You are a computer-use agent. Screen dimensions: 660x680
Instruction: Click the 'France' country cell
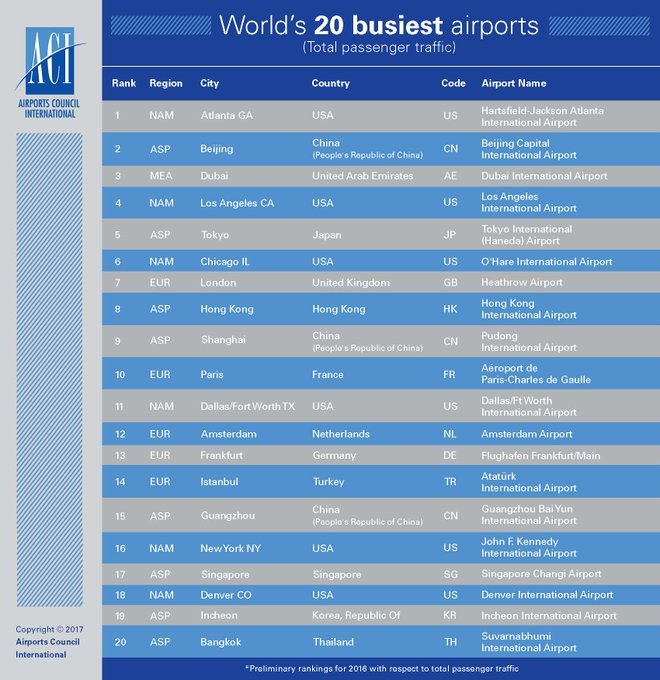(327, 375)
